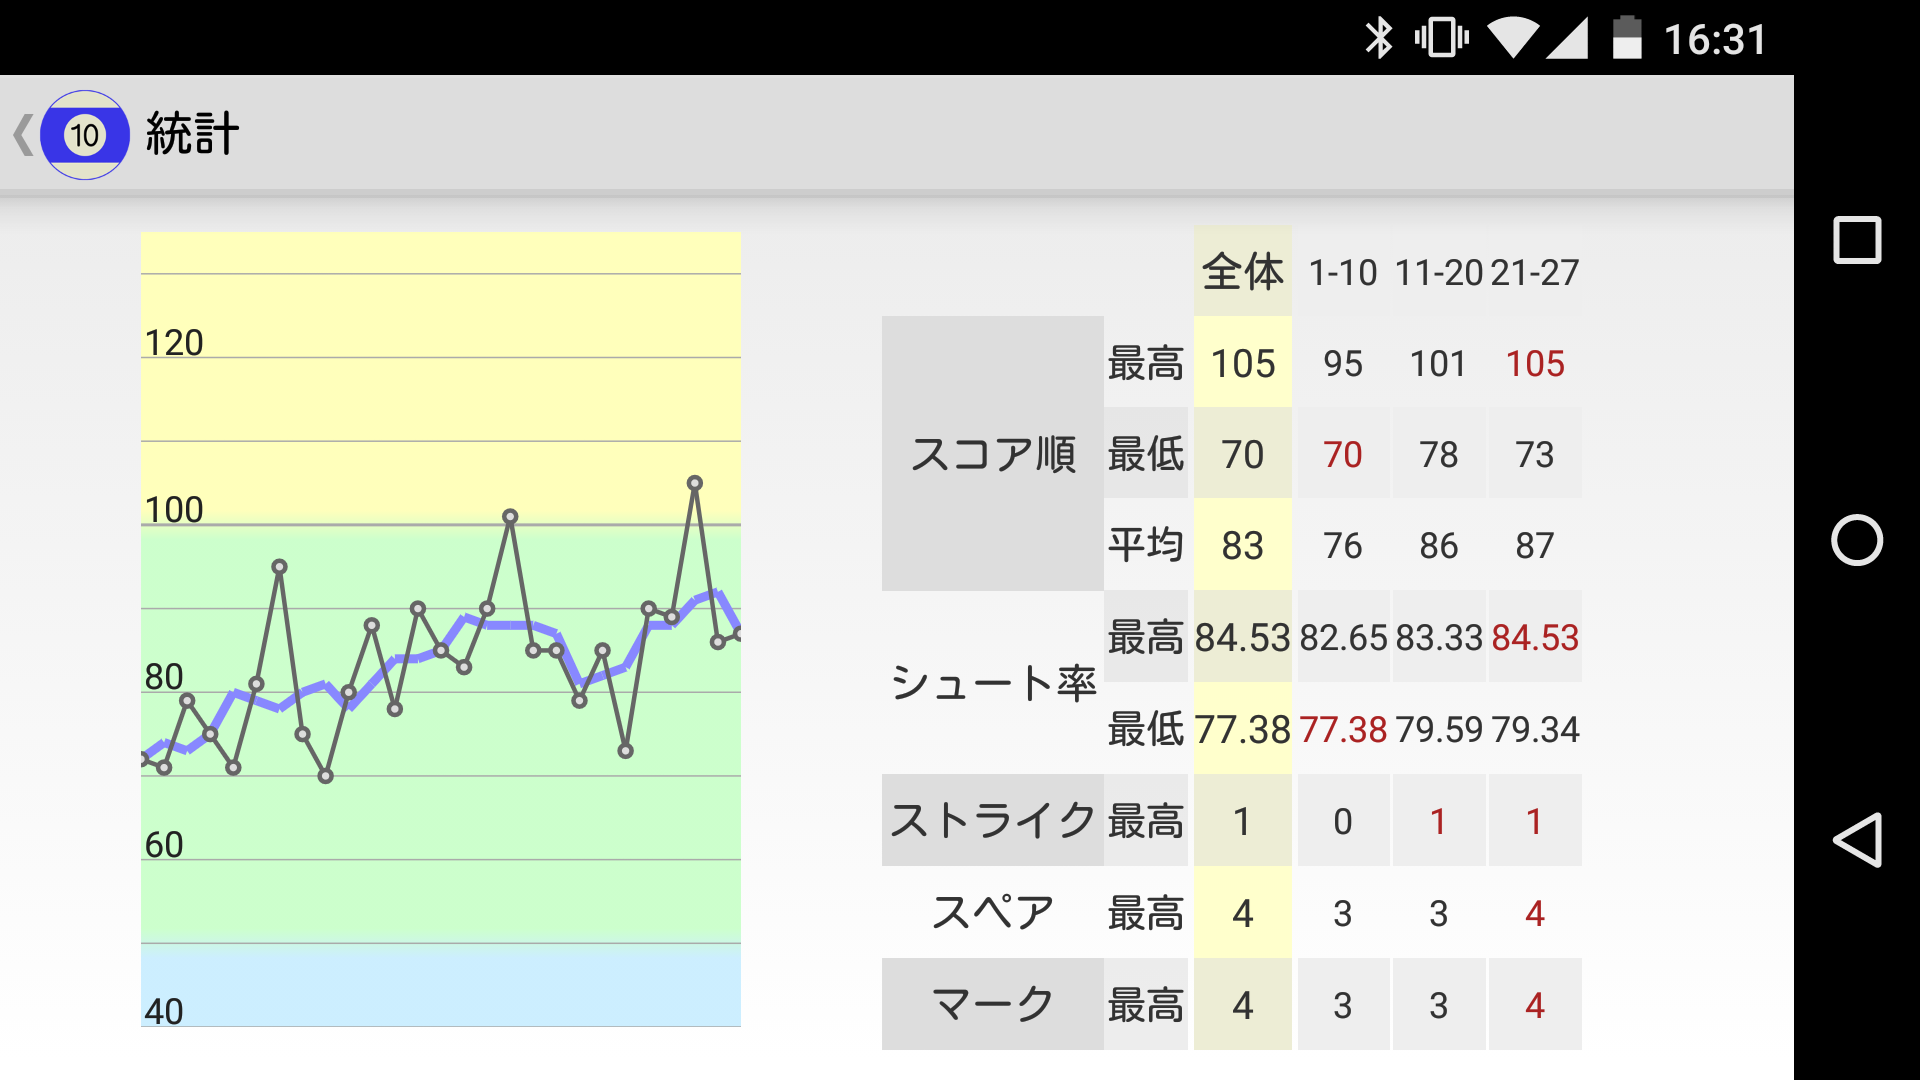Tap overall highest score 105 in 全体 column

(x=1243, y=363)
